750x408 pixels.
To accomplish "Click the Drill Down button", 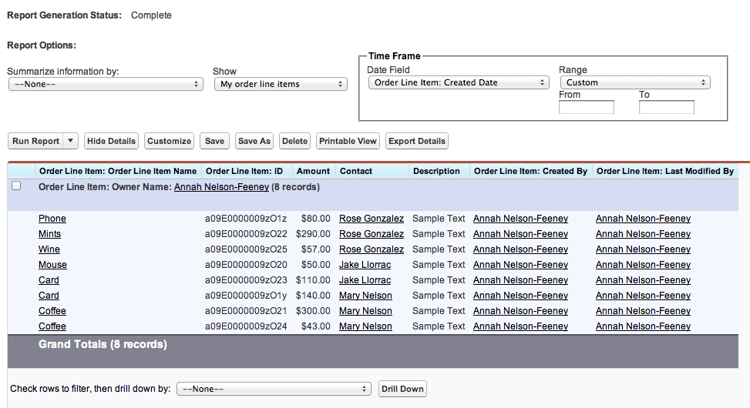I will pyautogui.click(x=403, y=389).
